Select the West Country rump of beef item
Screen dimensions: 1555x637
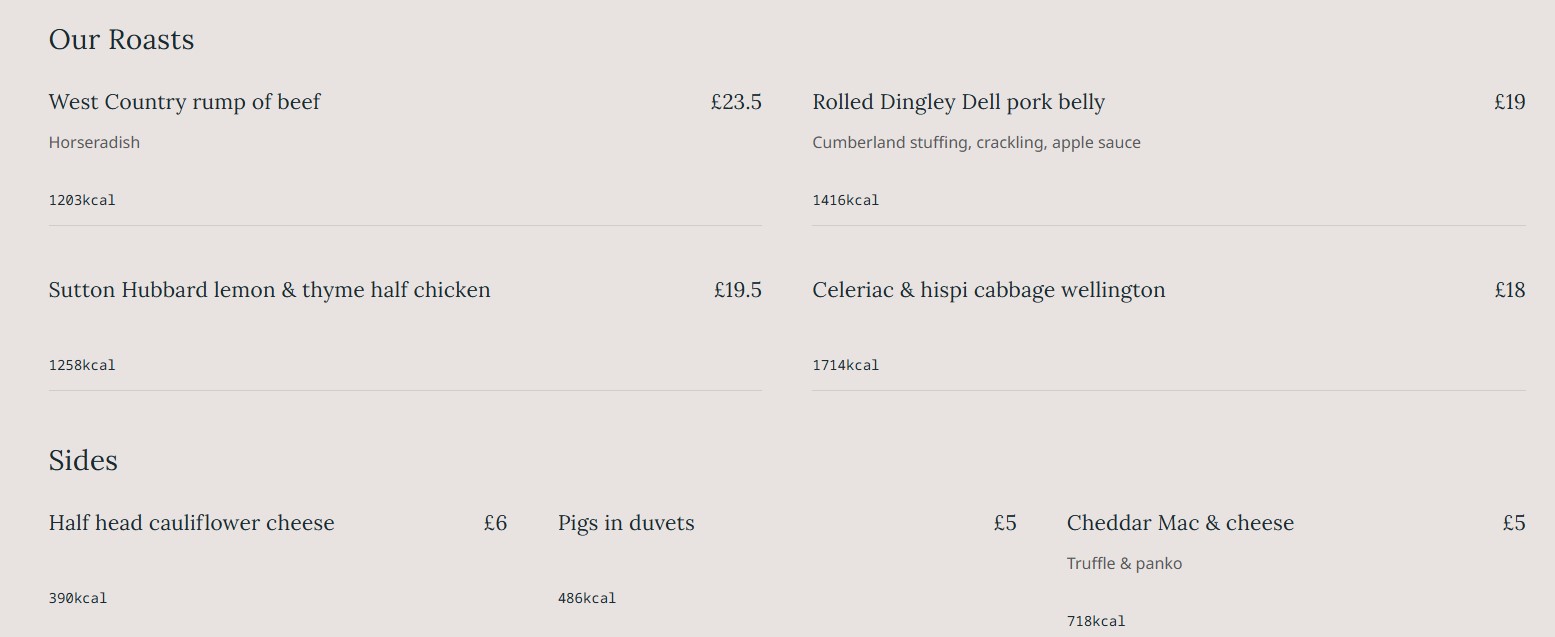click(x=184, y=102)
